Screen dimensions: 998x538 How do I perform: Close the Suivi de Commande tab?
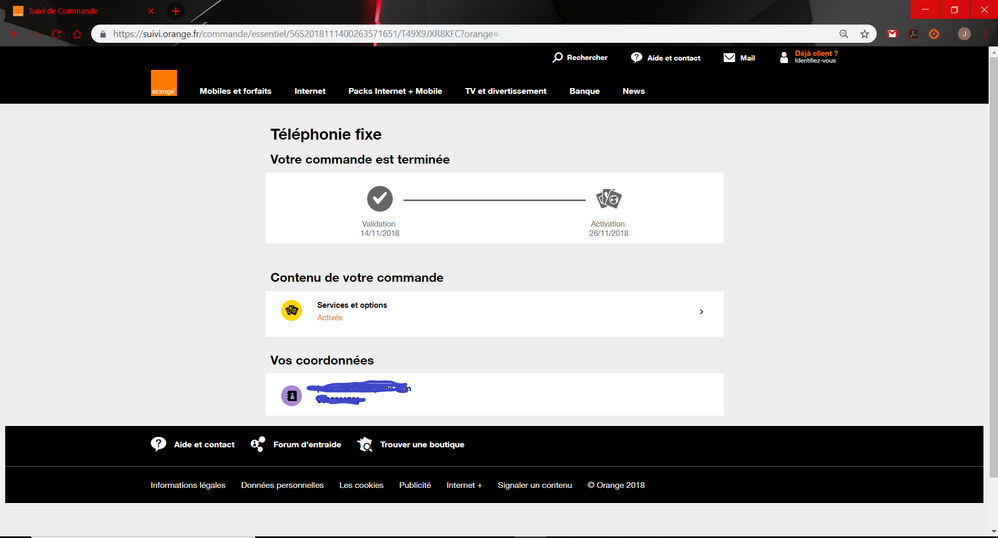(x=151, y=11)
